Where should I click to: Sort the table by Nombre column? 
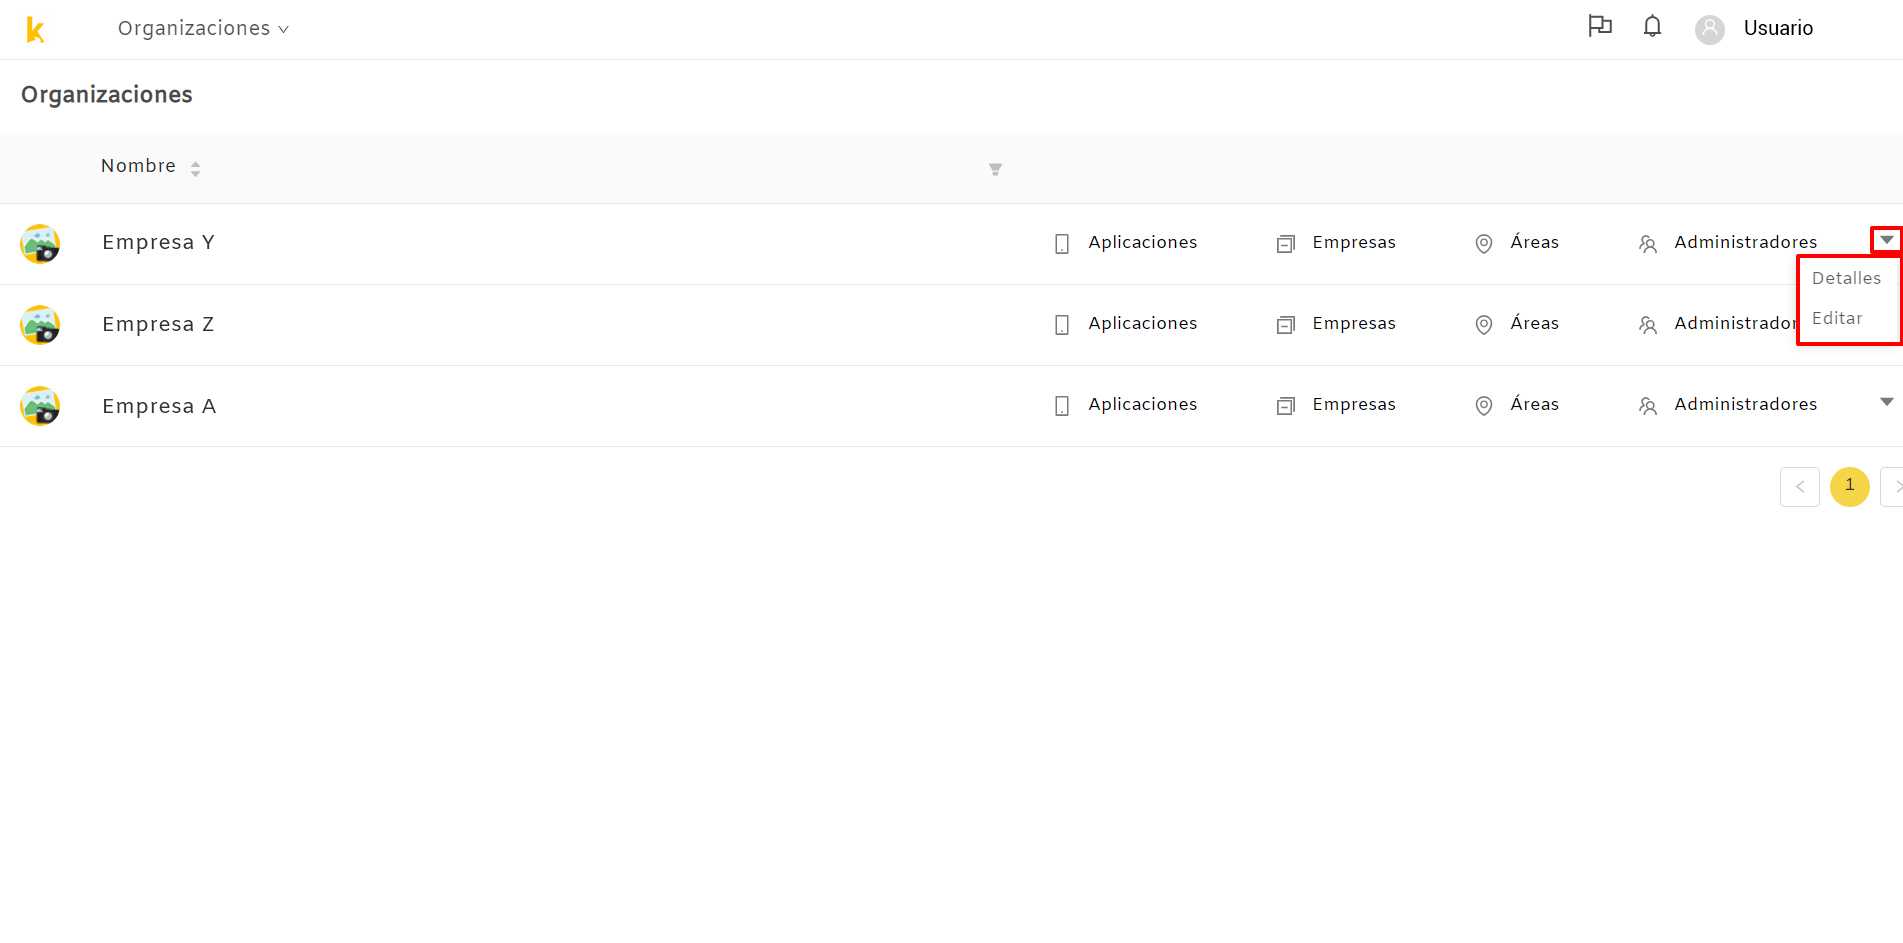tap(196, 168)
